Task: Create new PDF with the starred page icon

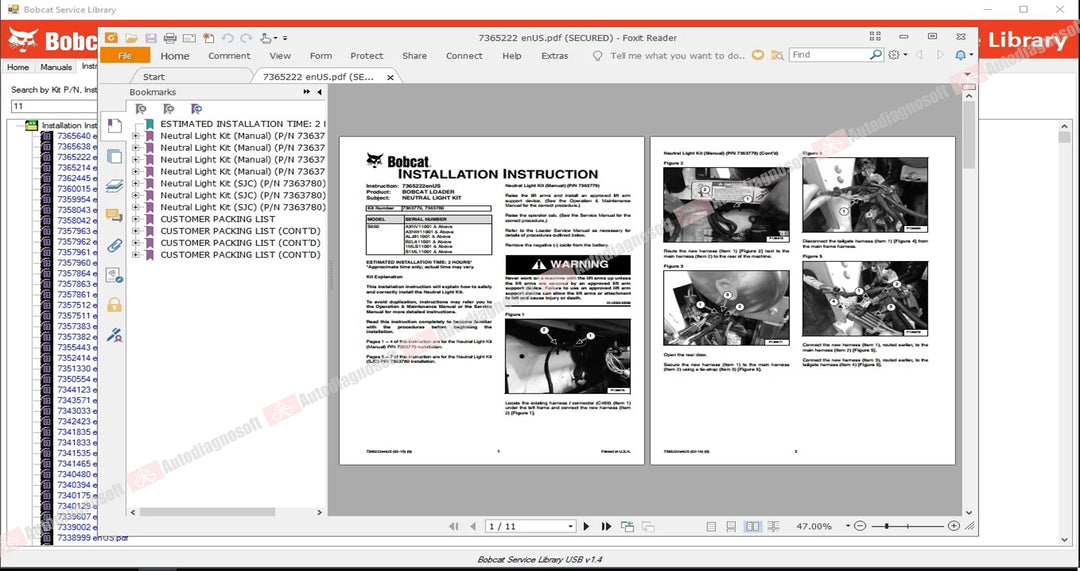Action: click(208, 39)
